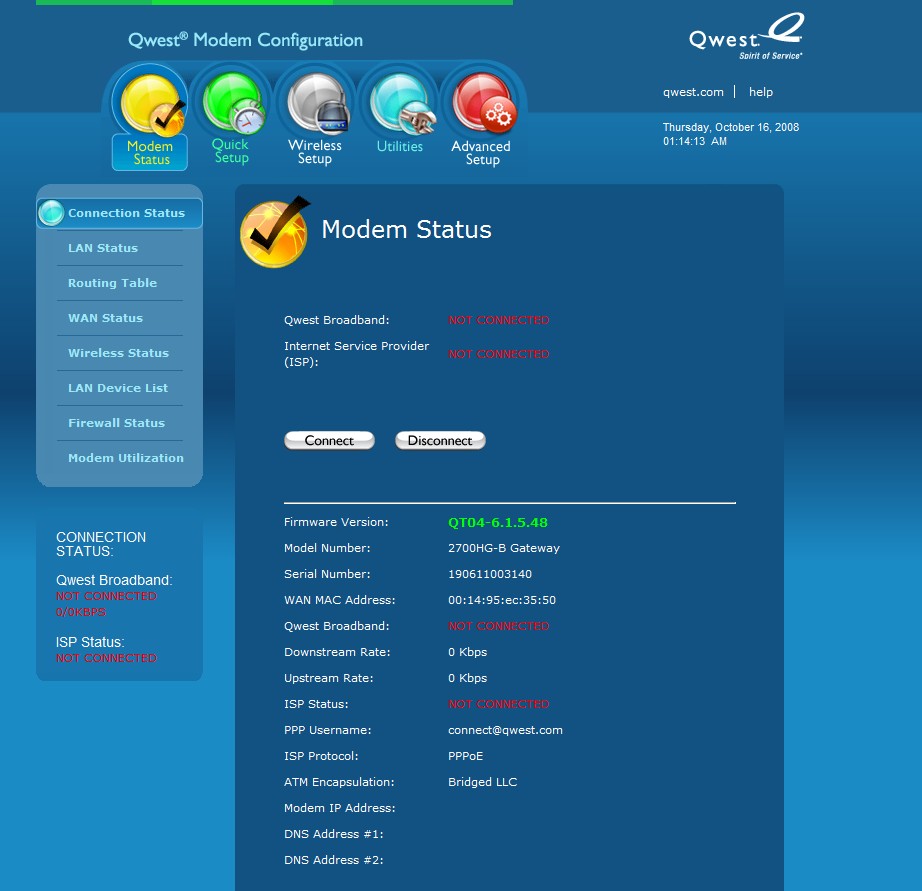Click the Serial Number label
The width and height of the screenshot is (922, 891).
(x=327, y=574)
